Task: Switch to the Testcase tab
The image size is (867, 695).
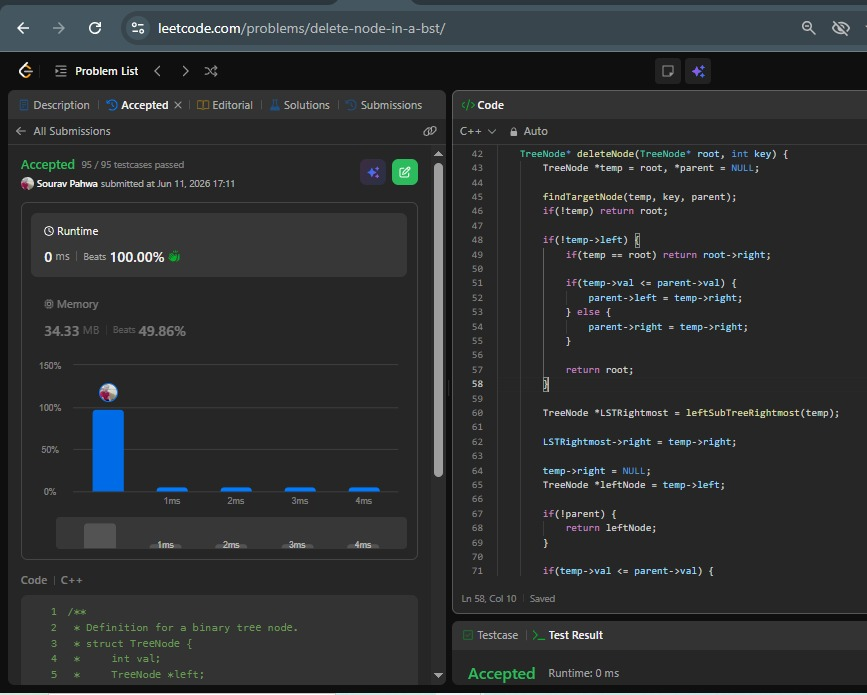Action: click(x=490, y=635)
